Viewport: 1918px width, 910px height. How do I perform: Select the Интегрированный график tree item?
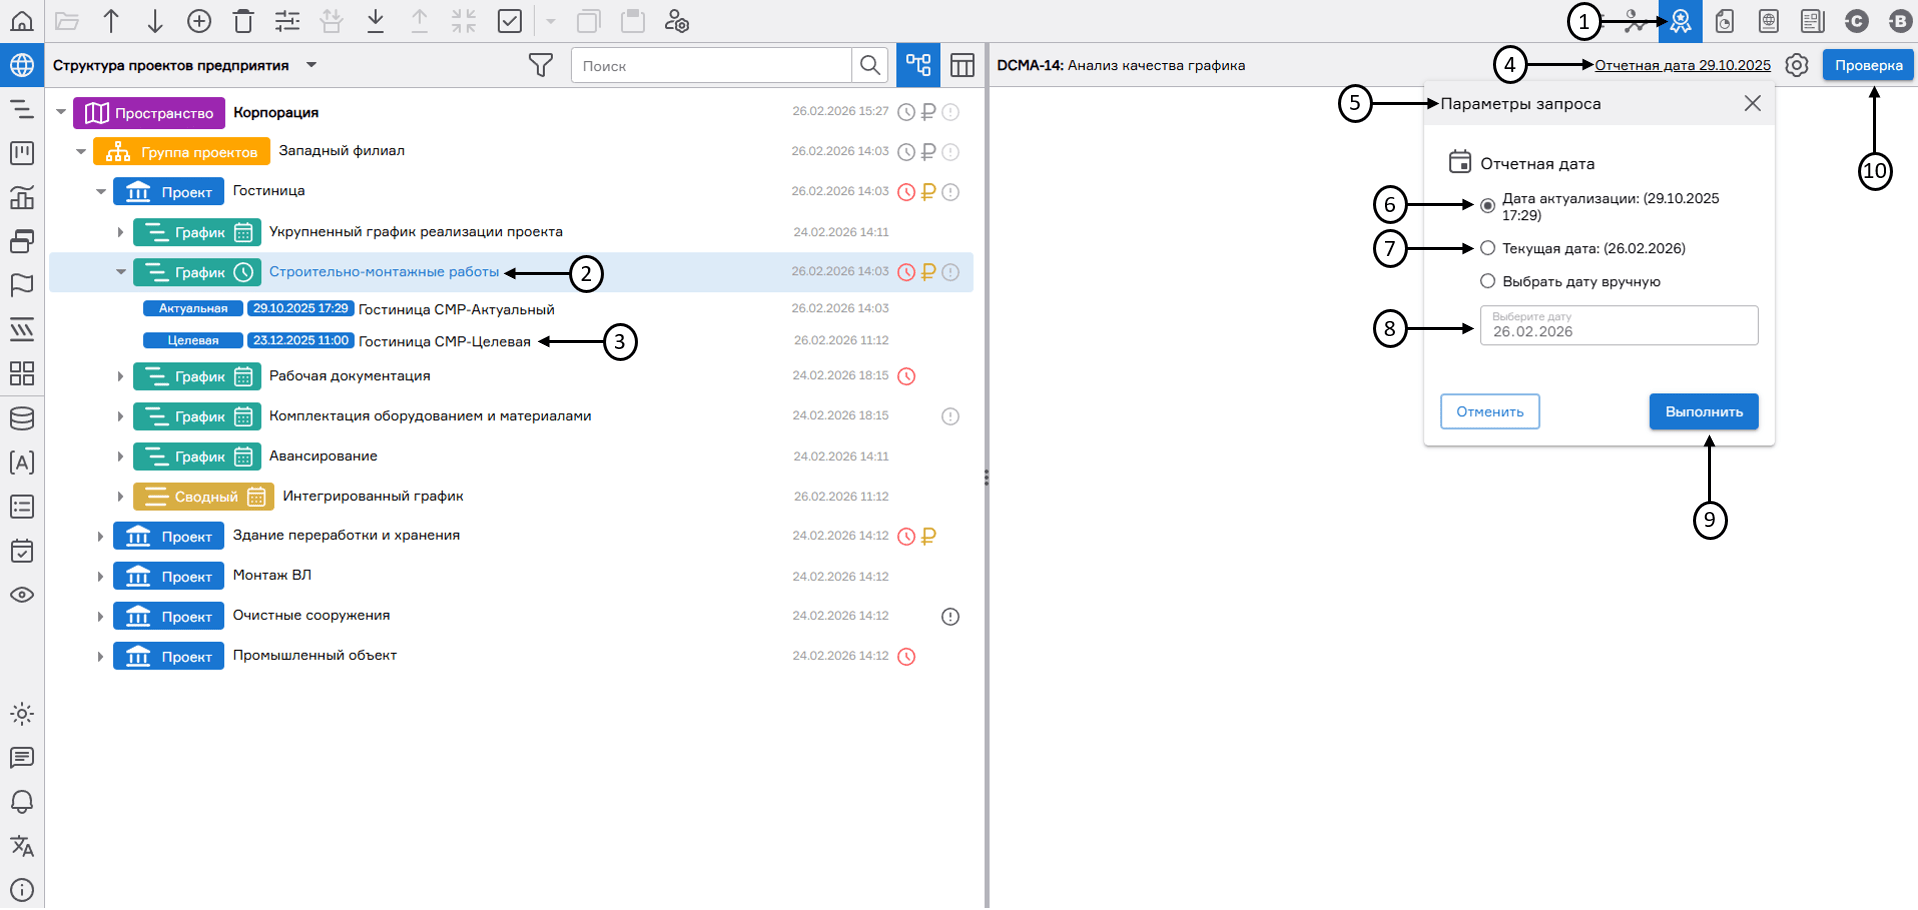372,496
